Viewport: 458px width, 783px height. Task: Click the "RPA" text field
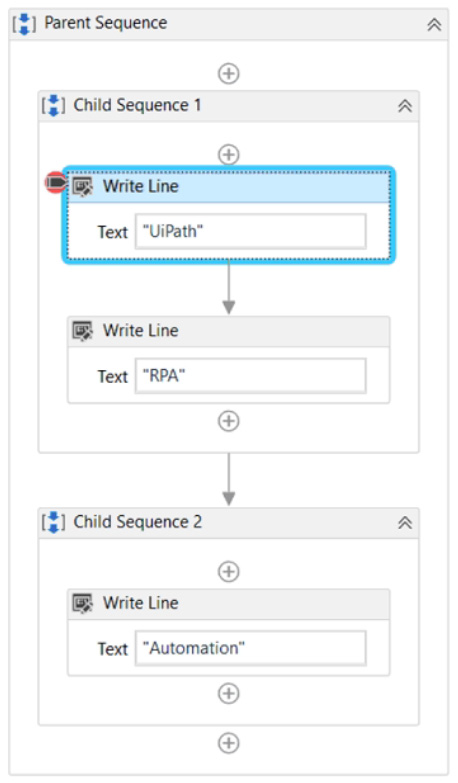[x=251, y=376]
